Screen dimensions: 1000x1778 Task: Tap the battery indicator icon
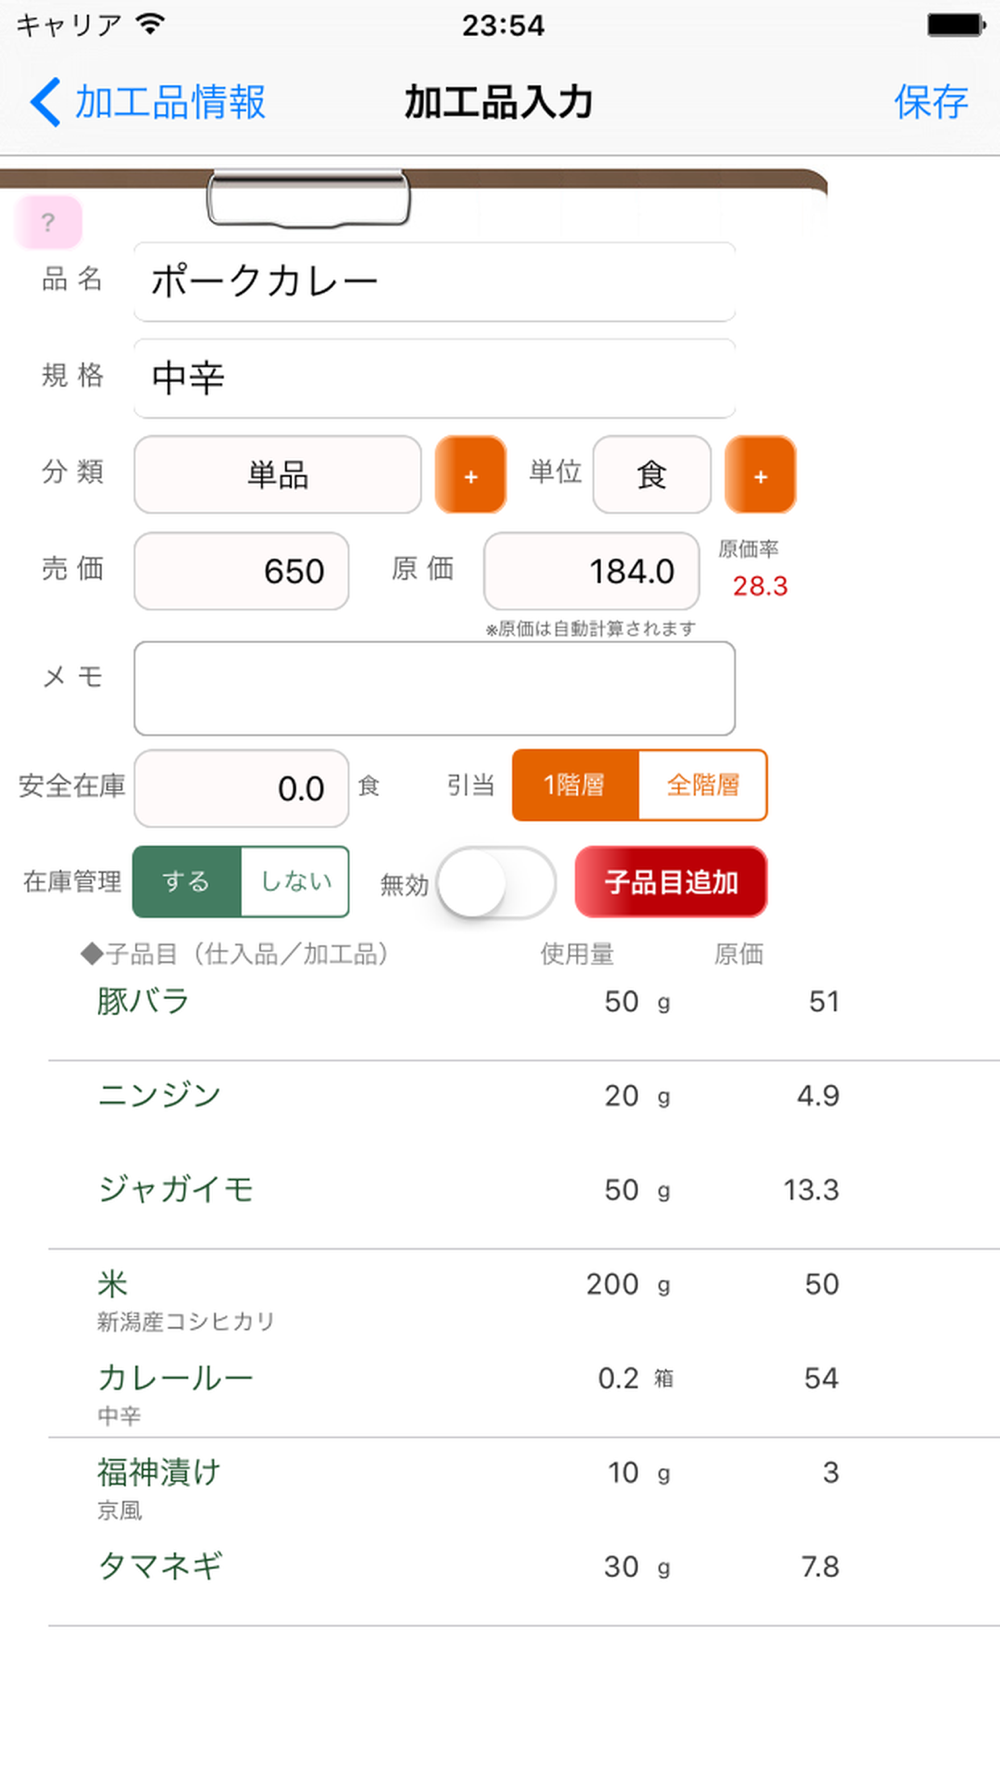click(955, 24)
